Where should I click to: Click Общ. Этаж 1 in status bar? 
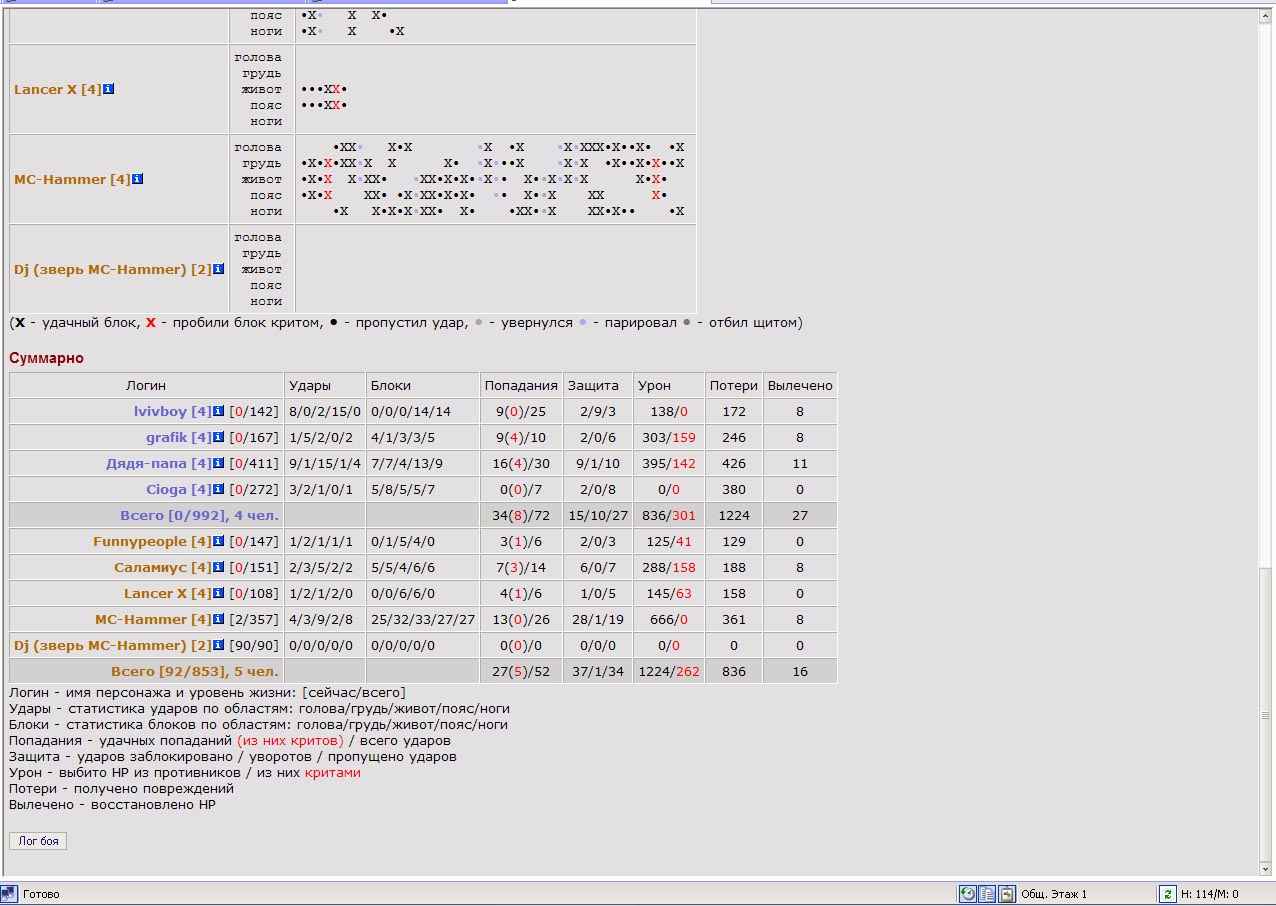(1054, 894)
